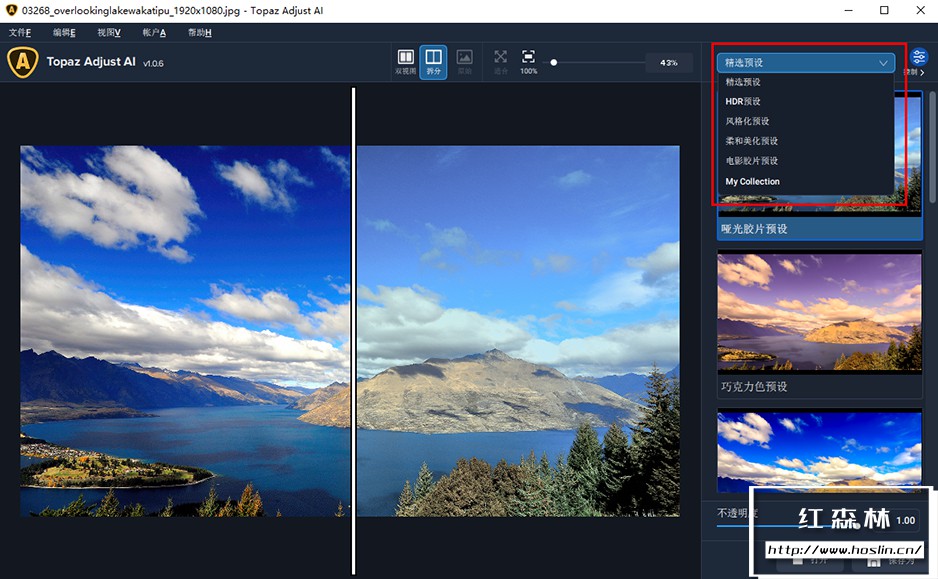Collapse the 精选预设 preset category dropdown
938x579 pixels.
pyautogui.click(x=806, y=62)
